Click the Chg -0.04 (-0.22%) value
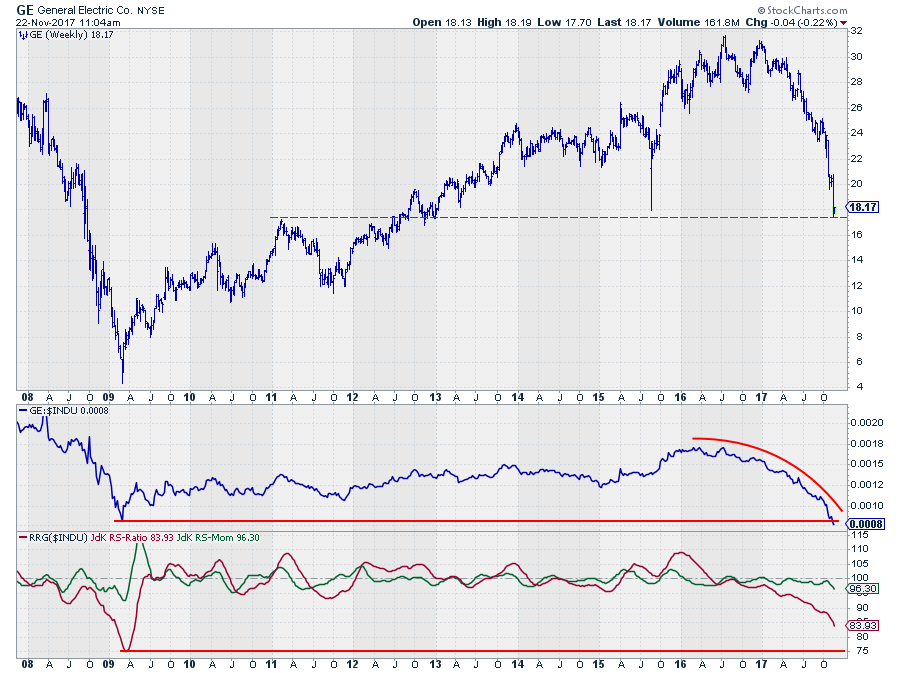 pos(792,22)
